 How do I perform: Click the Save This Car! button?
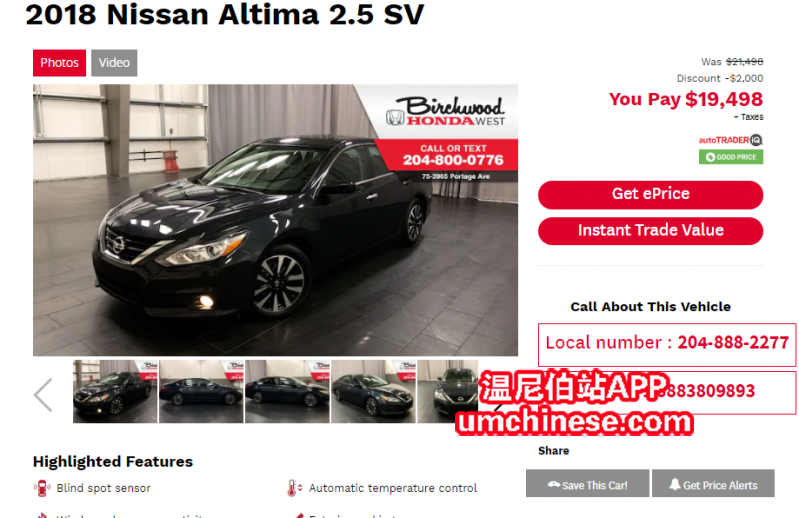coord(588,483)
